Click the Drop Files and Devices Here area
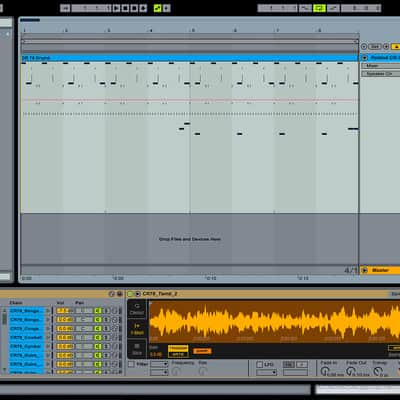Screen dimensions: 400x400 tap(189, 239)
